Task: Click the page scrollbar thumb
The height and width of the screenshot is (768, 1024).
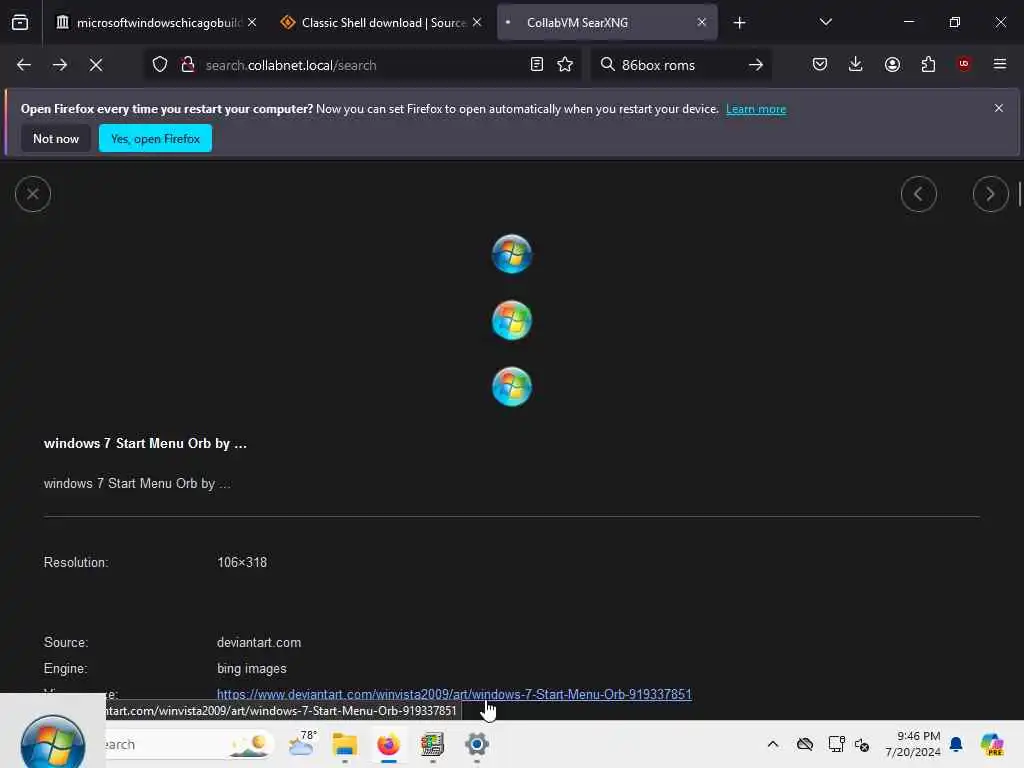Action: (x=1019, y=194)
